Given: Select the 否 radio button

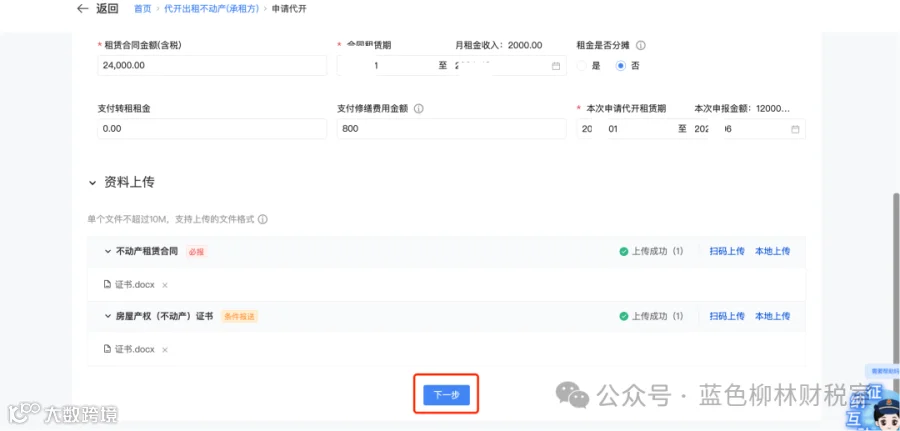Looking at the screenshot, I should tap(620, 66).
